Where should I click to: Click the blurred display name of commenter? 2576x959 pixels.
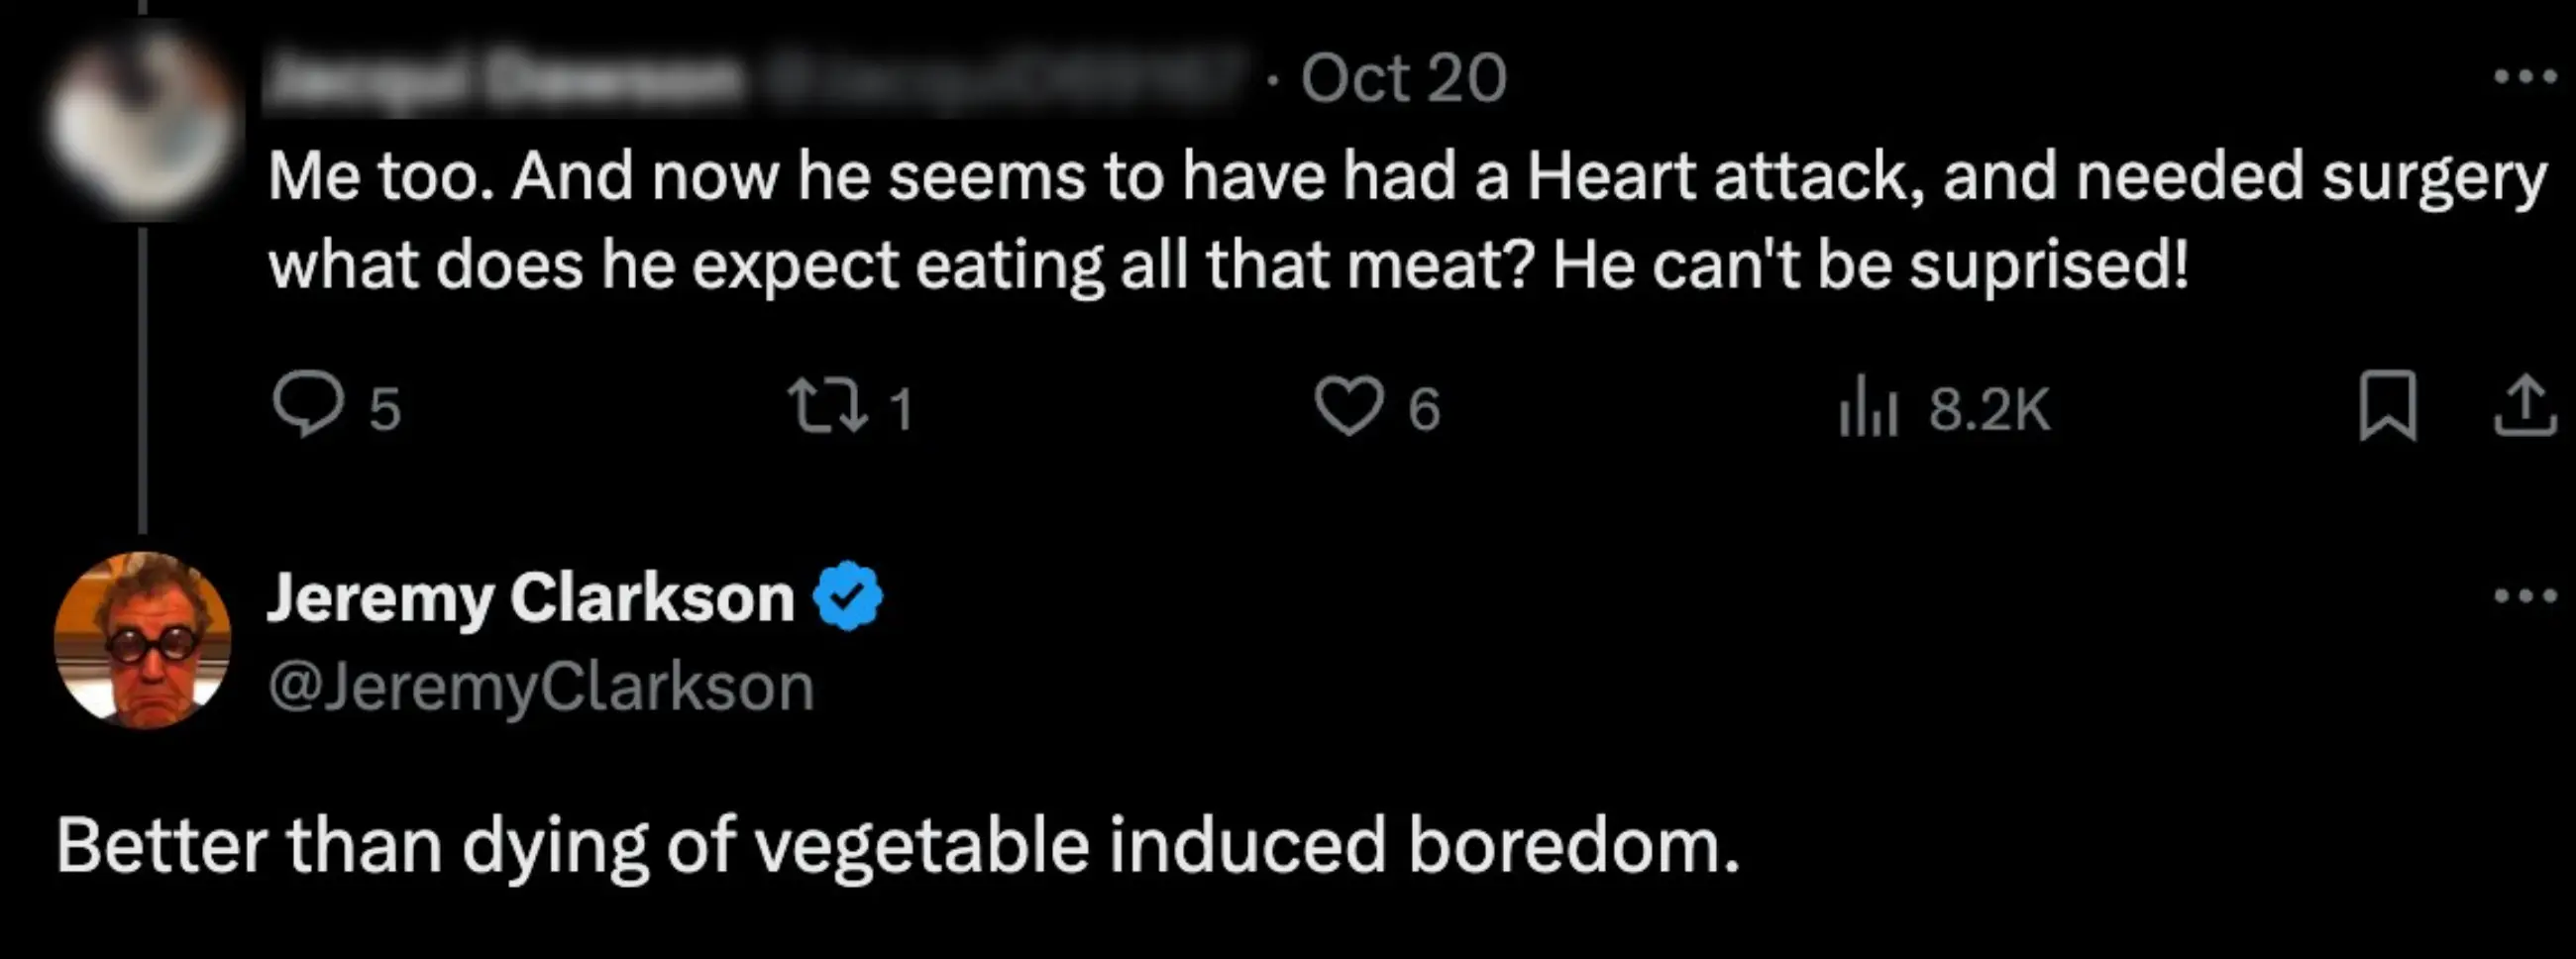point(505,78)
